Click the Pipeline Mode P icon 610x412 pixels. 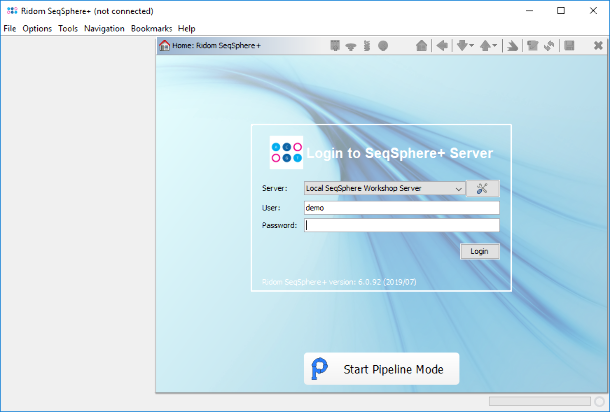pos(320,368)
